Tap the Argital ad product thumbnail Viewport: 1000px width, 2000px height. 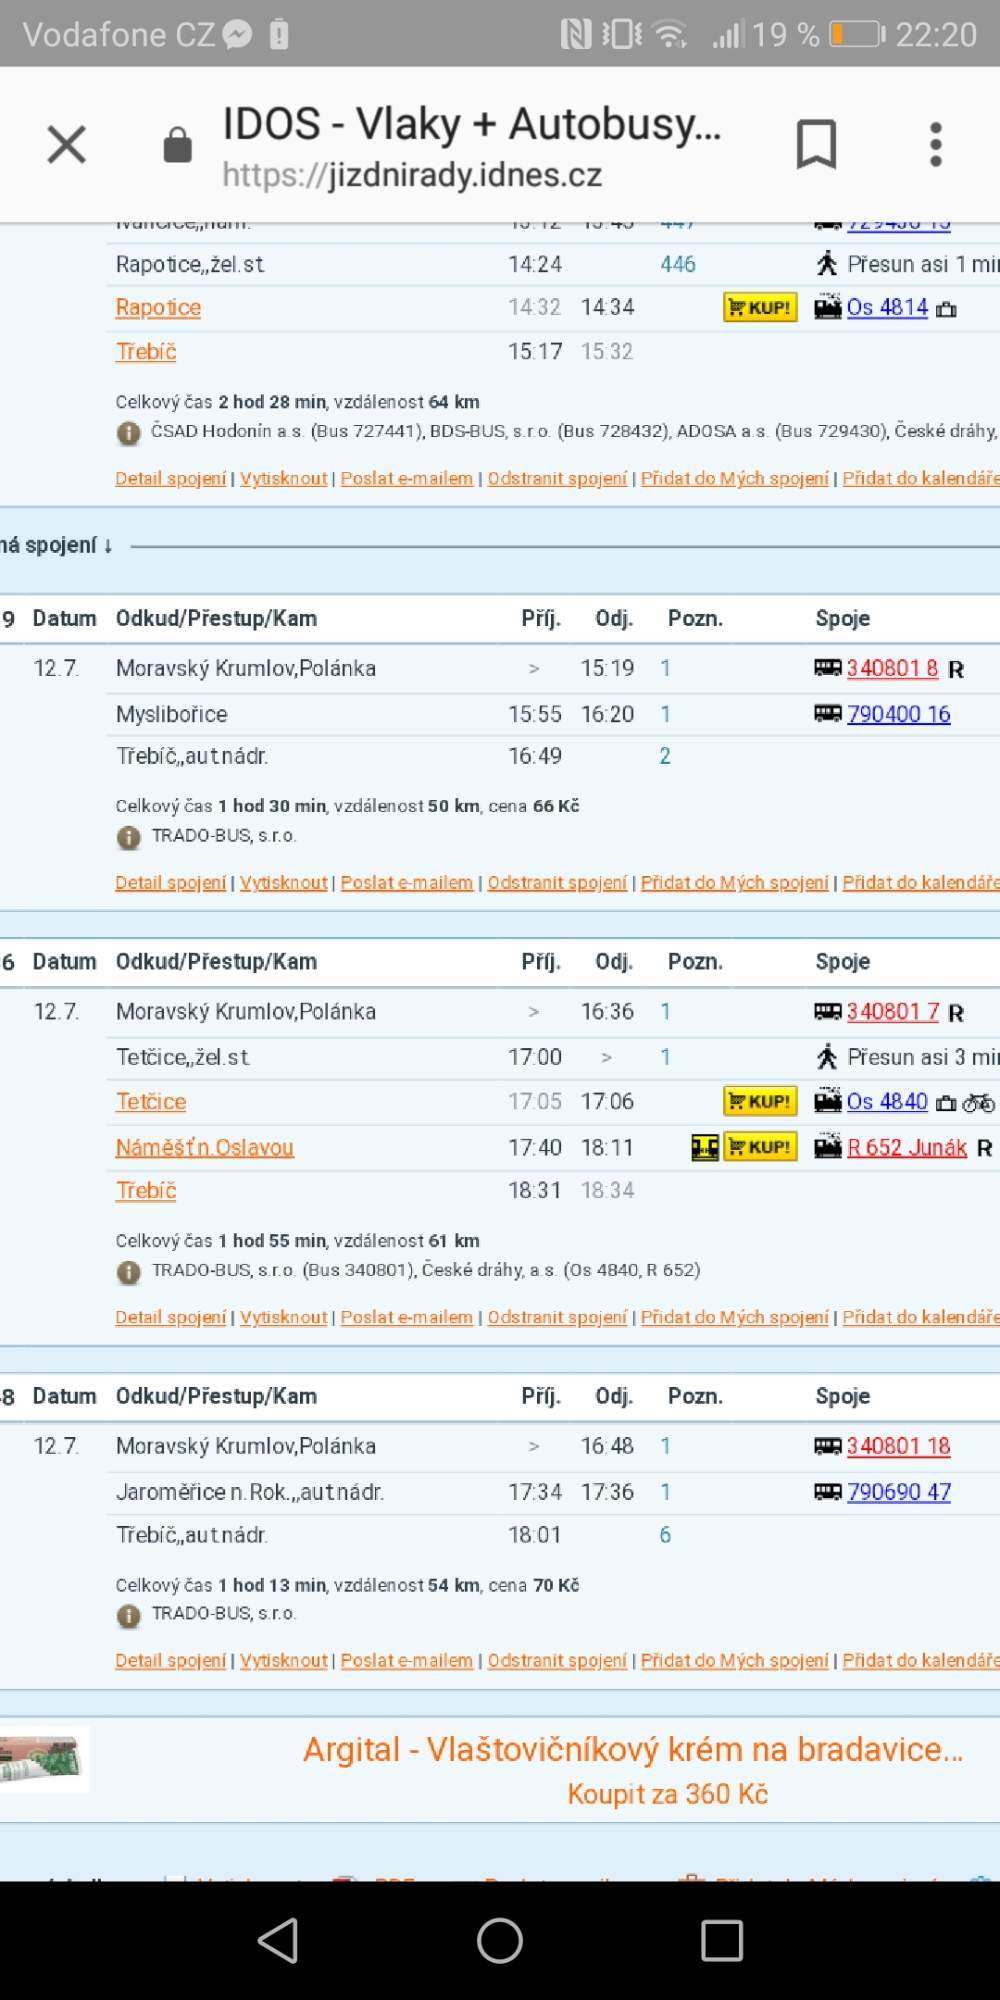(x=44, y=1760)
